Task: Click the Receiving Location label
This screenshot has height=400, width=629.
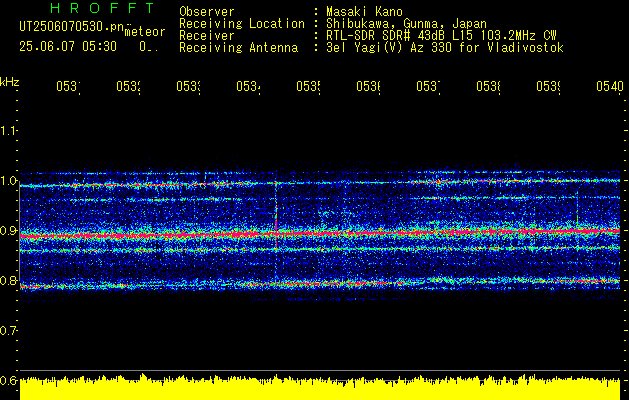Action: 242,24
